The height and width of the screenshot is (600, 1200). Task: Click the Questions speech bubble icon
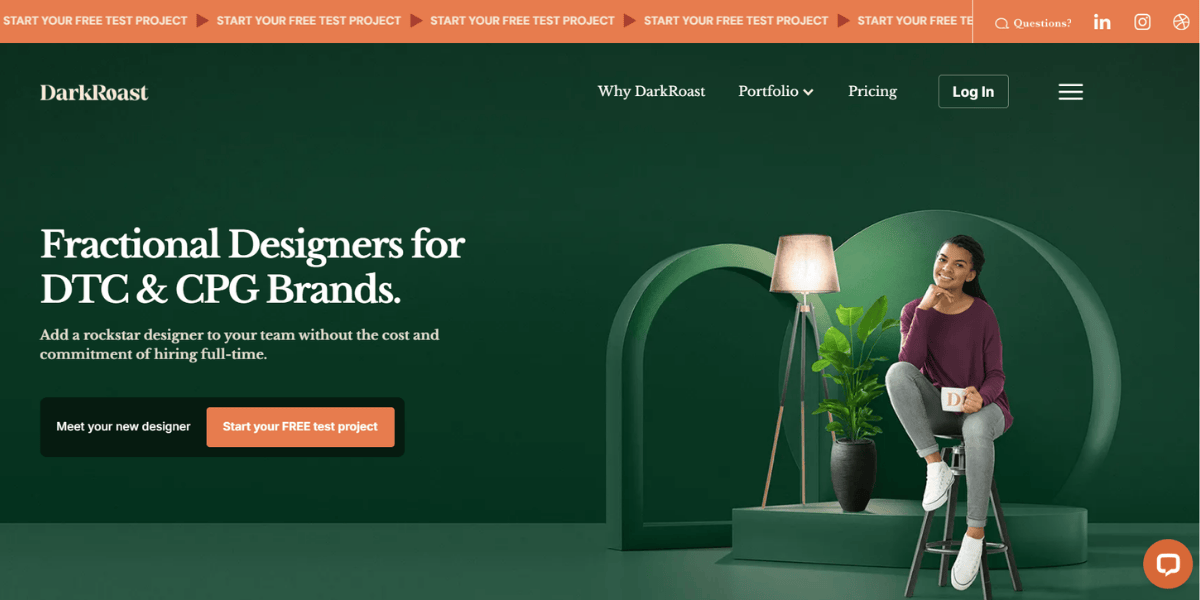point(1002,23)
